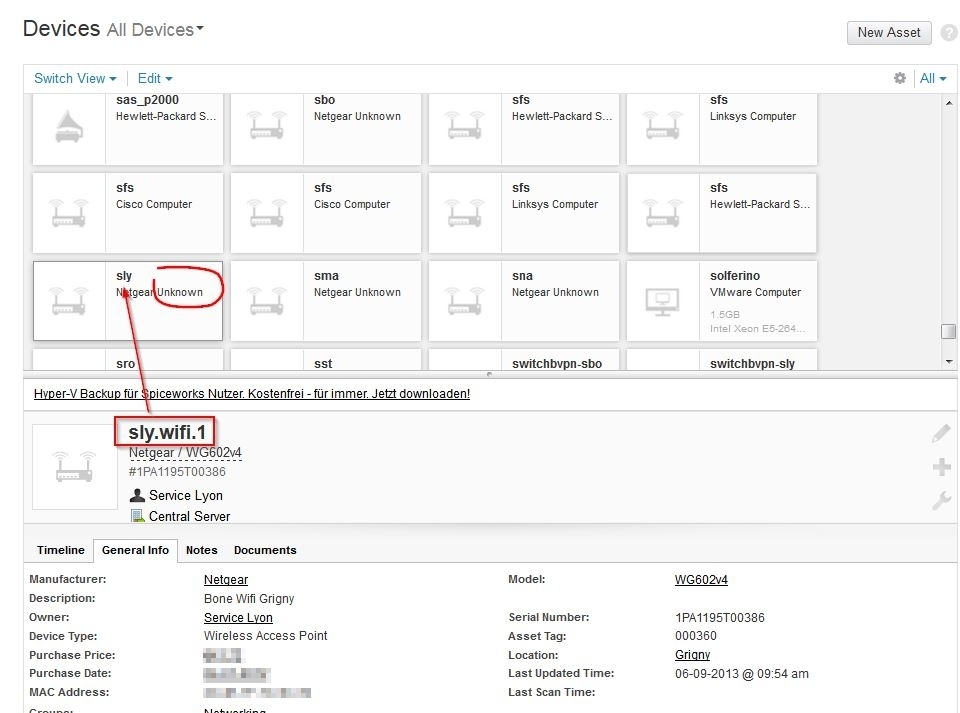
Task: Select the router icon on the sly tile
Action: pos(68,301)
